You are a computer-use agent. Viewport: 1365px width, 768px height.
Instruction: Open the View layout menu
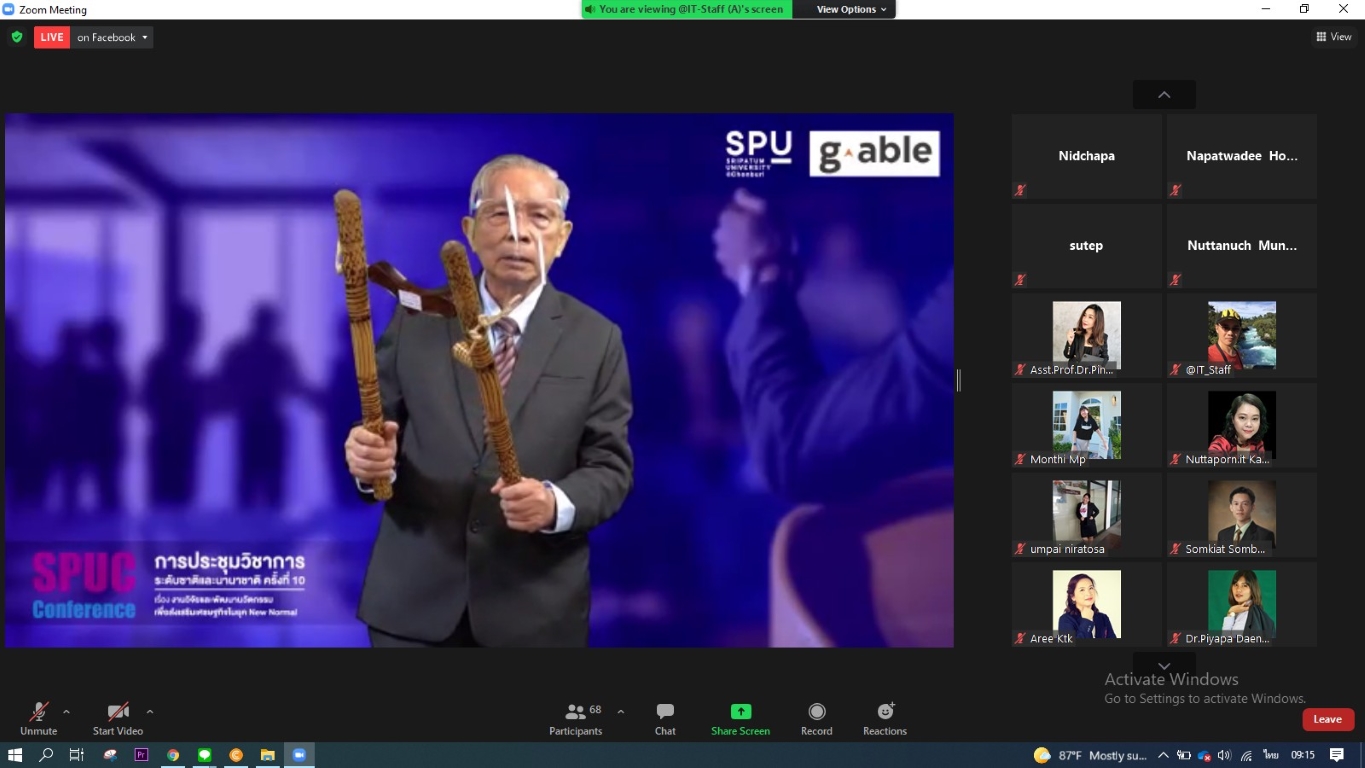pos(1334,37)
